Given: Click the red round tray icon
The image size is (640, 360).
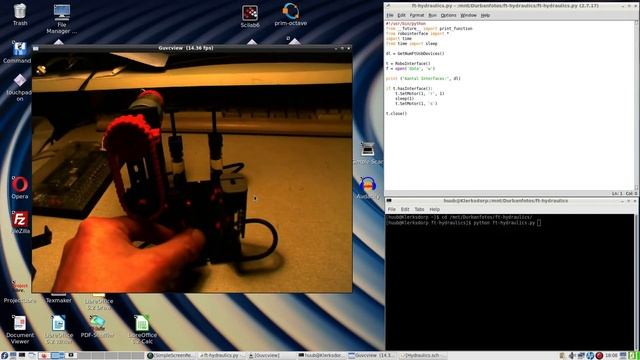Looking at the screenshot, I should point(599,356).
